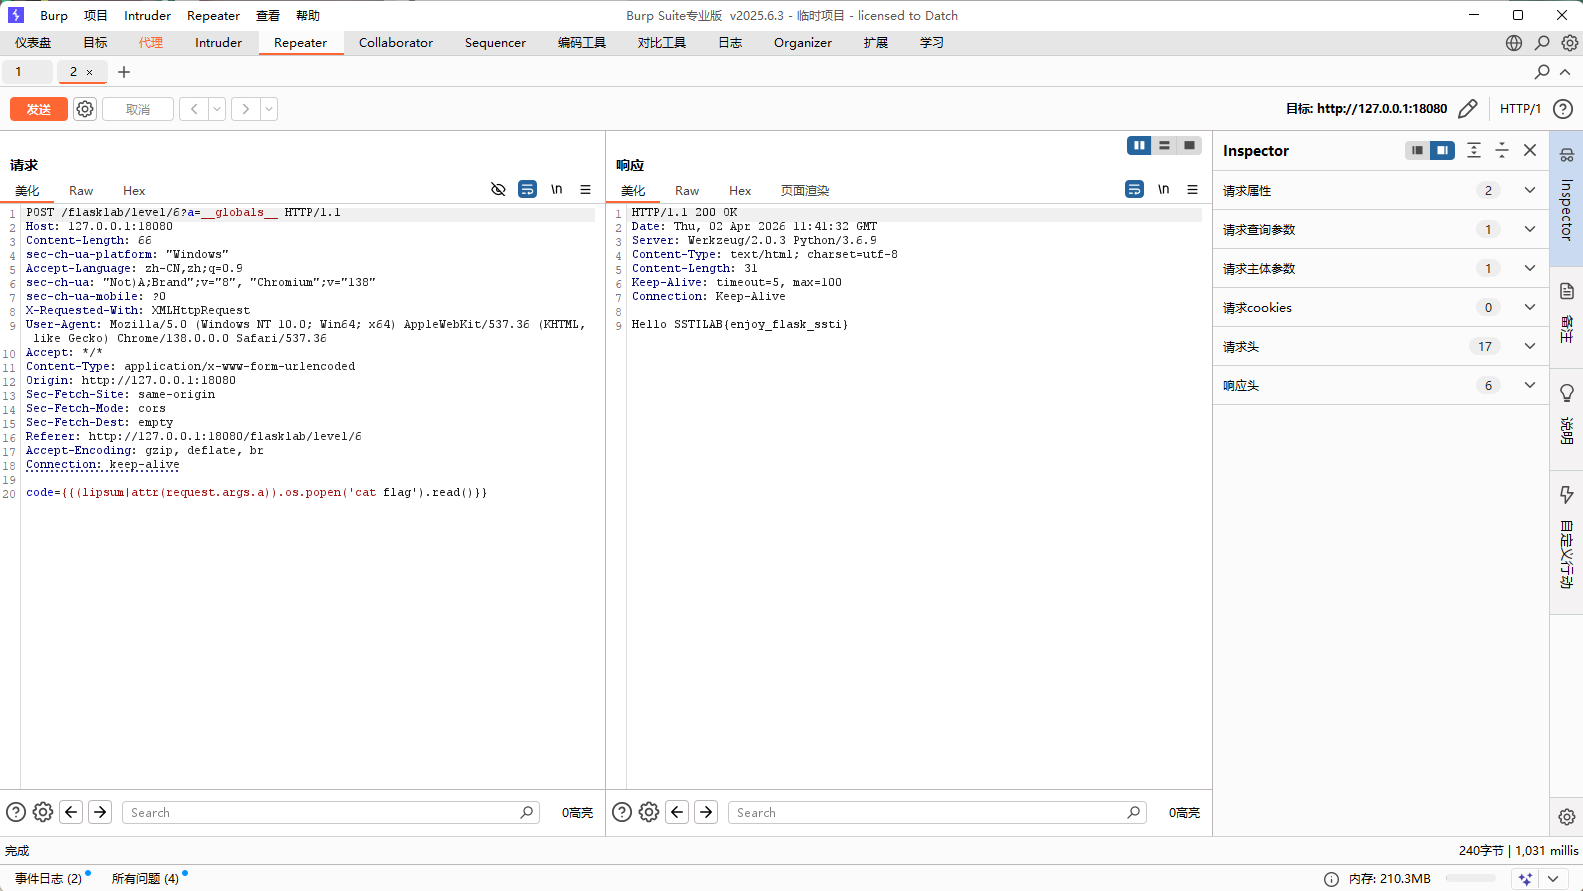Expand all Inspector sections
The height and width of the screenshot is (891, 1583).
pos(1474,150)
